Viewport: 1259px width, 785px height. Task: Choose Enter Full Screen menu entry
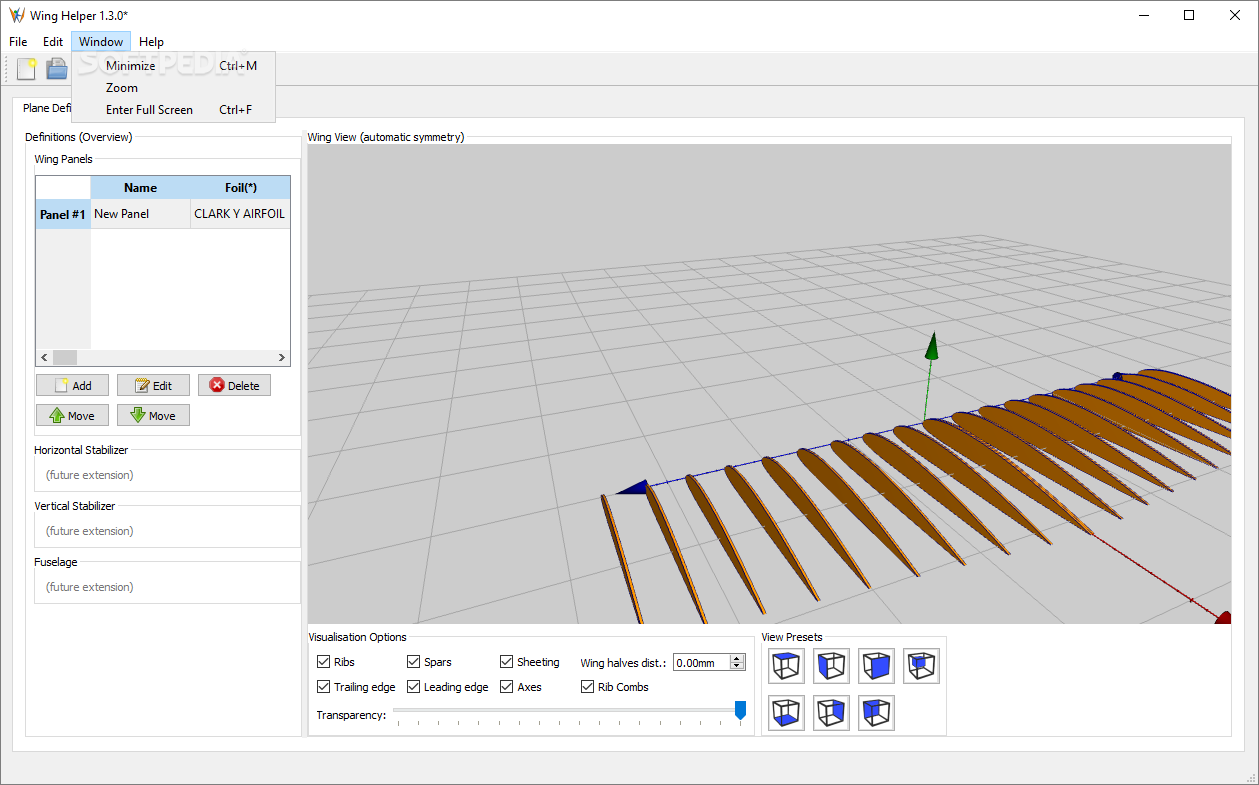174,110
